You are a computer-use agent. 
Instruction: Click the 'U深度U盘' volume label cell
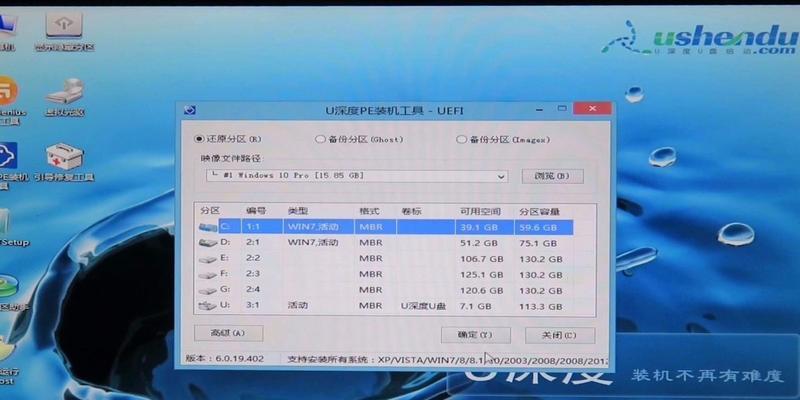coord(423,306)
